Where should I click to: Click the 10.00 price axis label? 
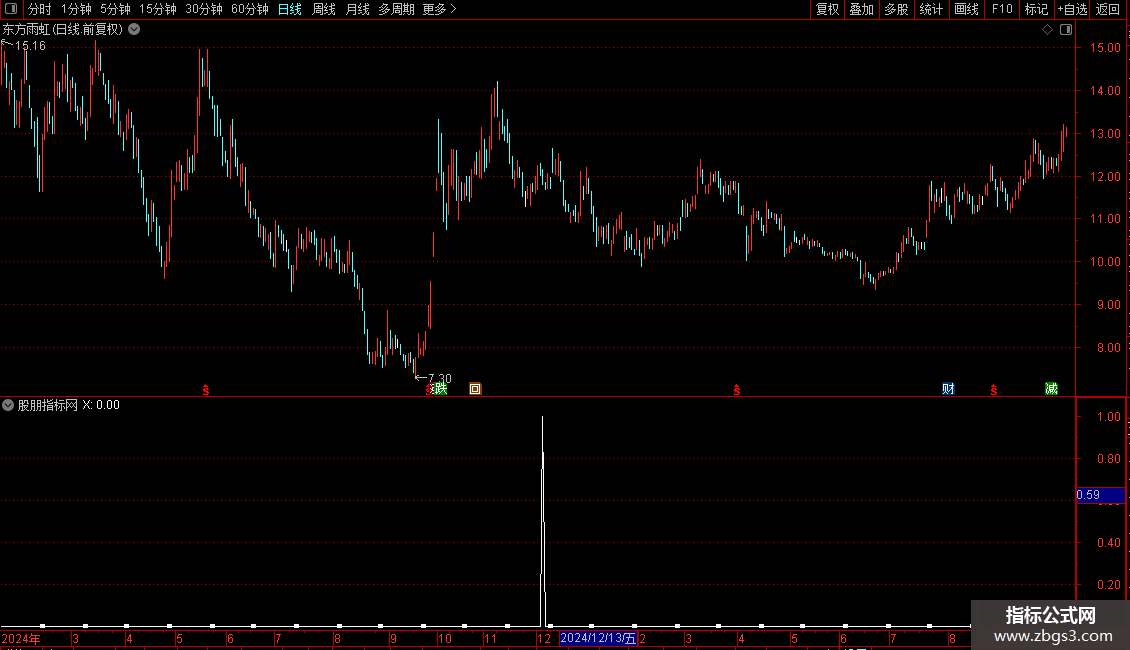[1105, 262]
